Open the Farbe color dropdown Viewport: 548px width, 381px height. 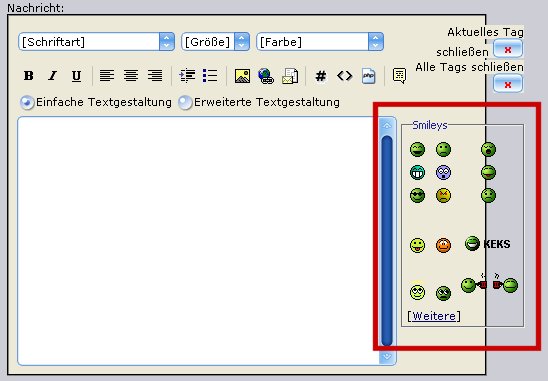click(x=320, y=42)
